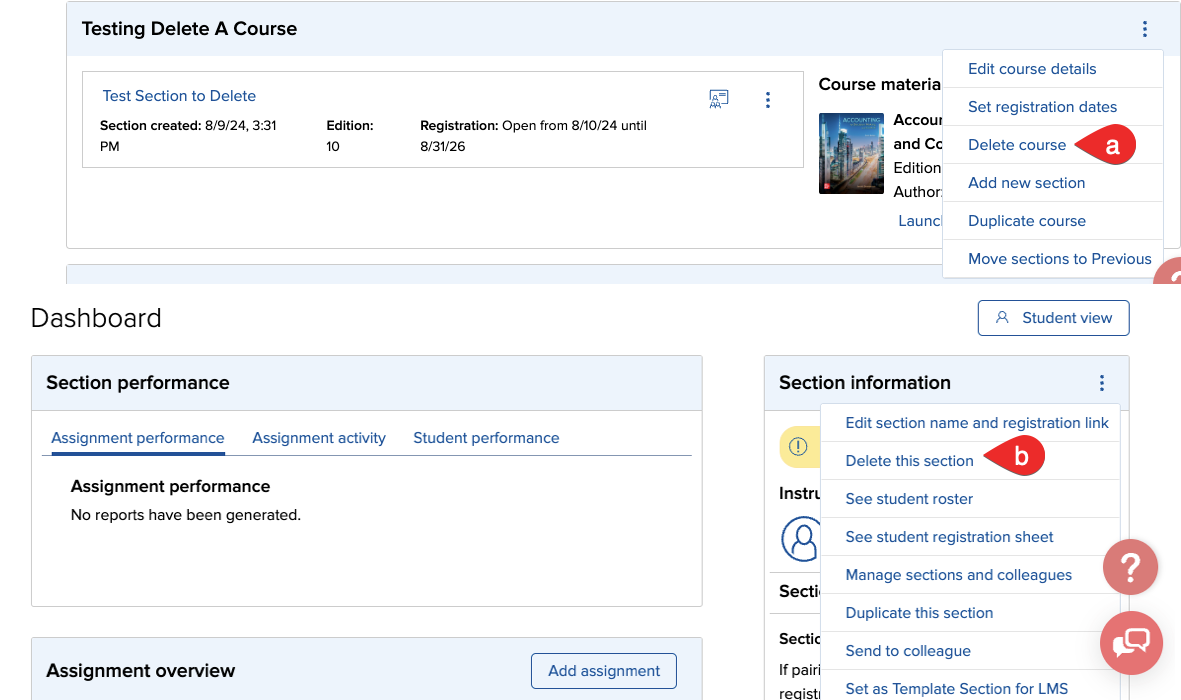Choose Duplicate course from dropdown
The height and width of the screenshot is (700, 1181).
(1026, 221)
